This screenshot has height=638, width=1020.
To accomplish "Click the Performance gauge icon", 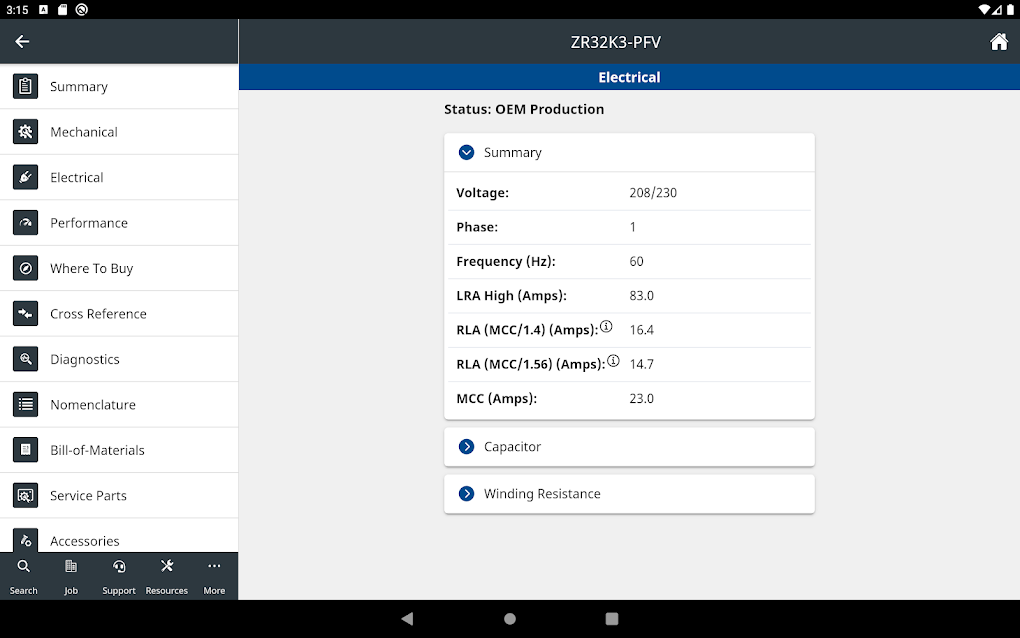I will click(25, 223).
